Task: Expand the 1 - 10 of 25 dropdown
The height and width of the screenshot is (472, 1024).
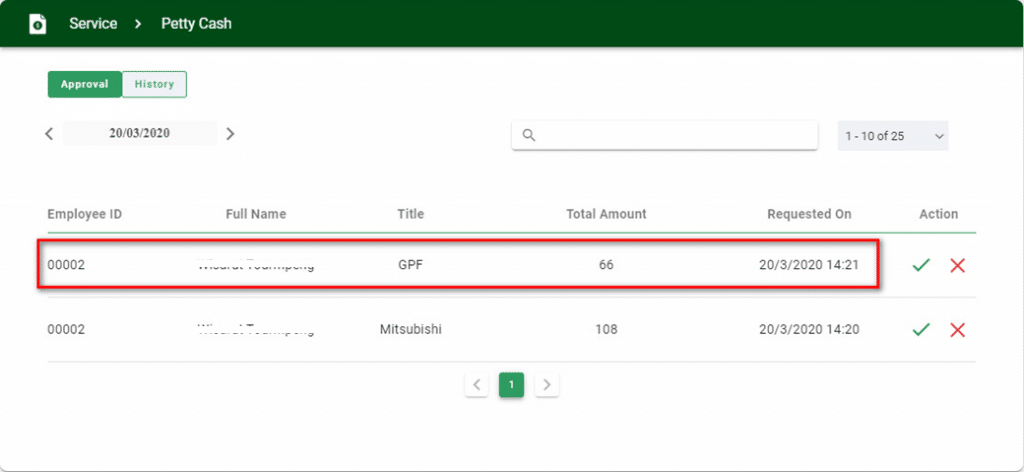Action: pyautogui.click(x=892, y=136)
